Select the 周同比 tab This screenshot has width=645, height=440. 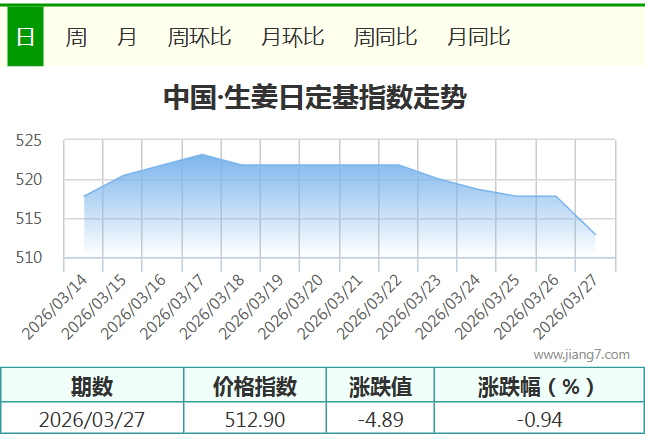click(385, 37)
